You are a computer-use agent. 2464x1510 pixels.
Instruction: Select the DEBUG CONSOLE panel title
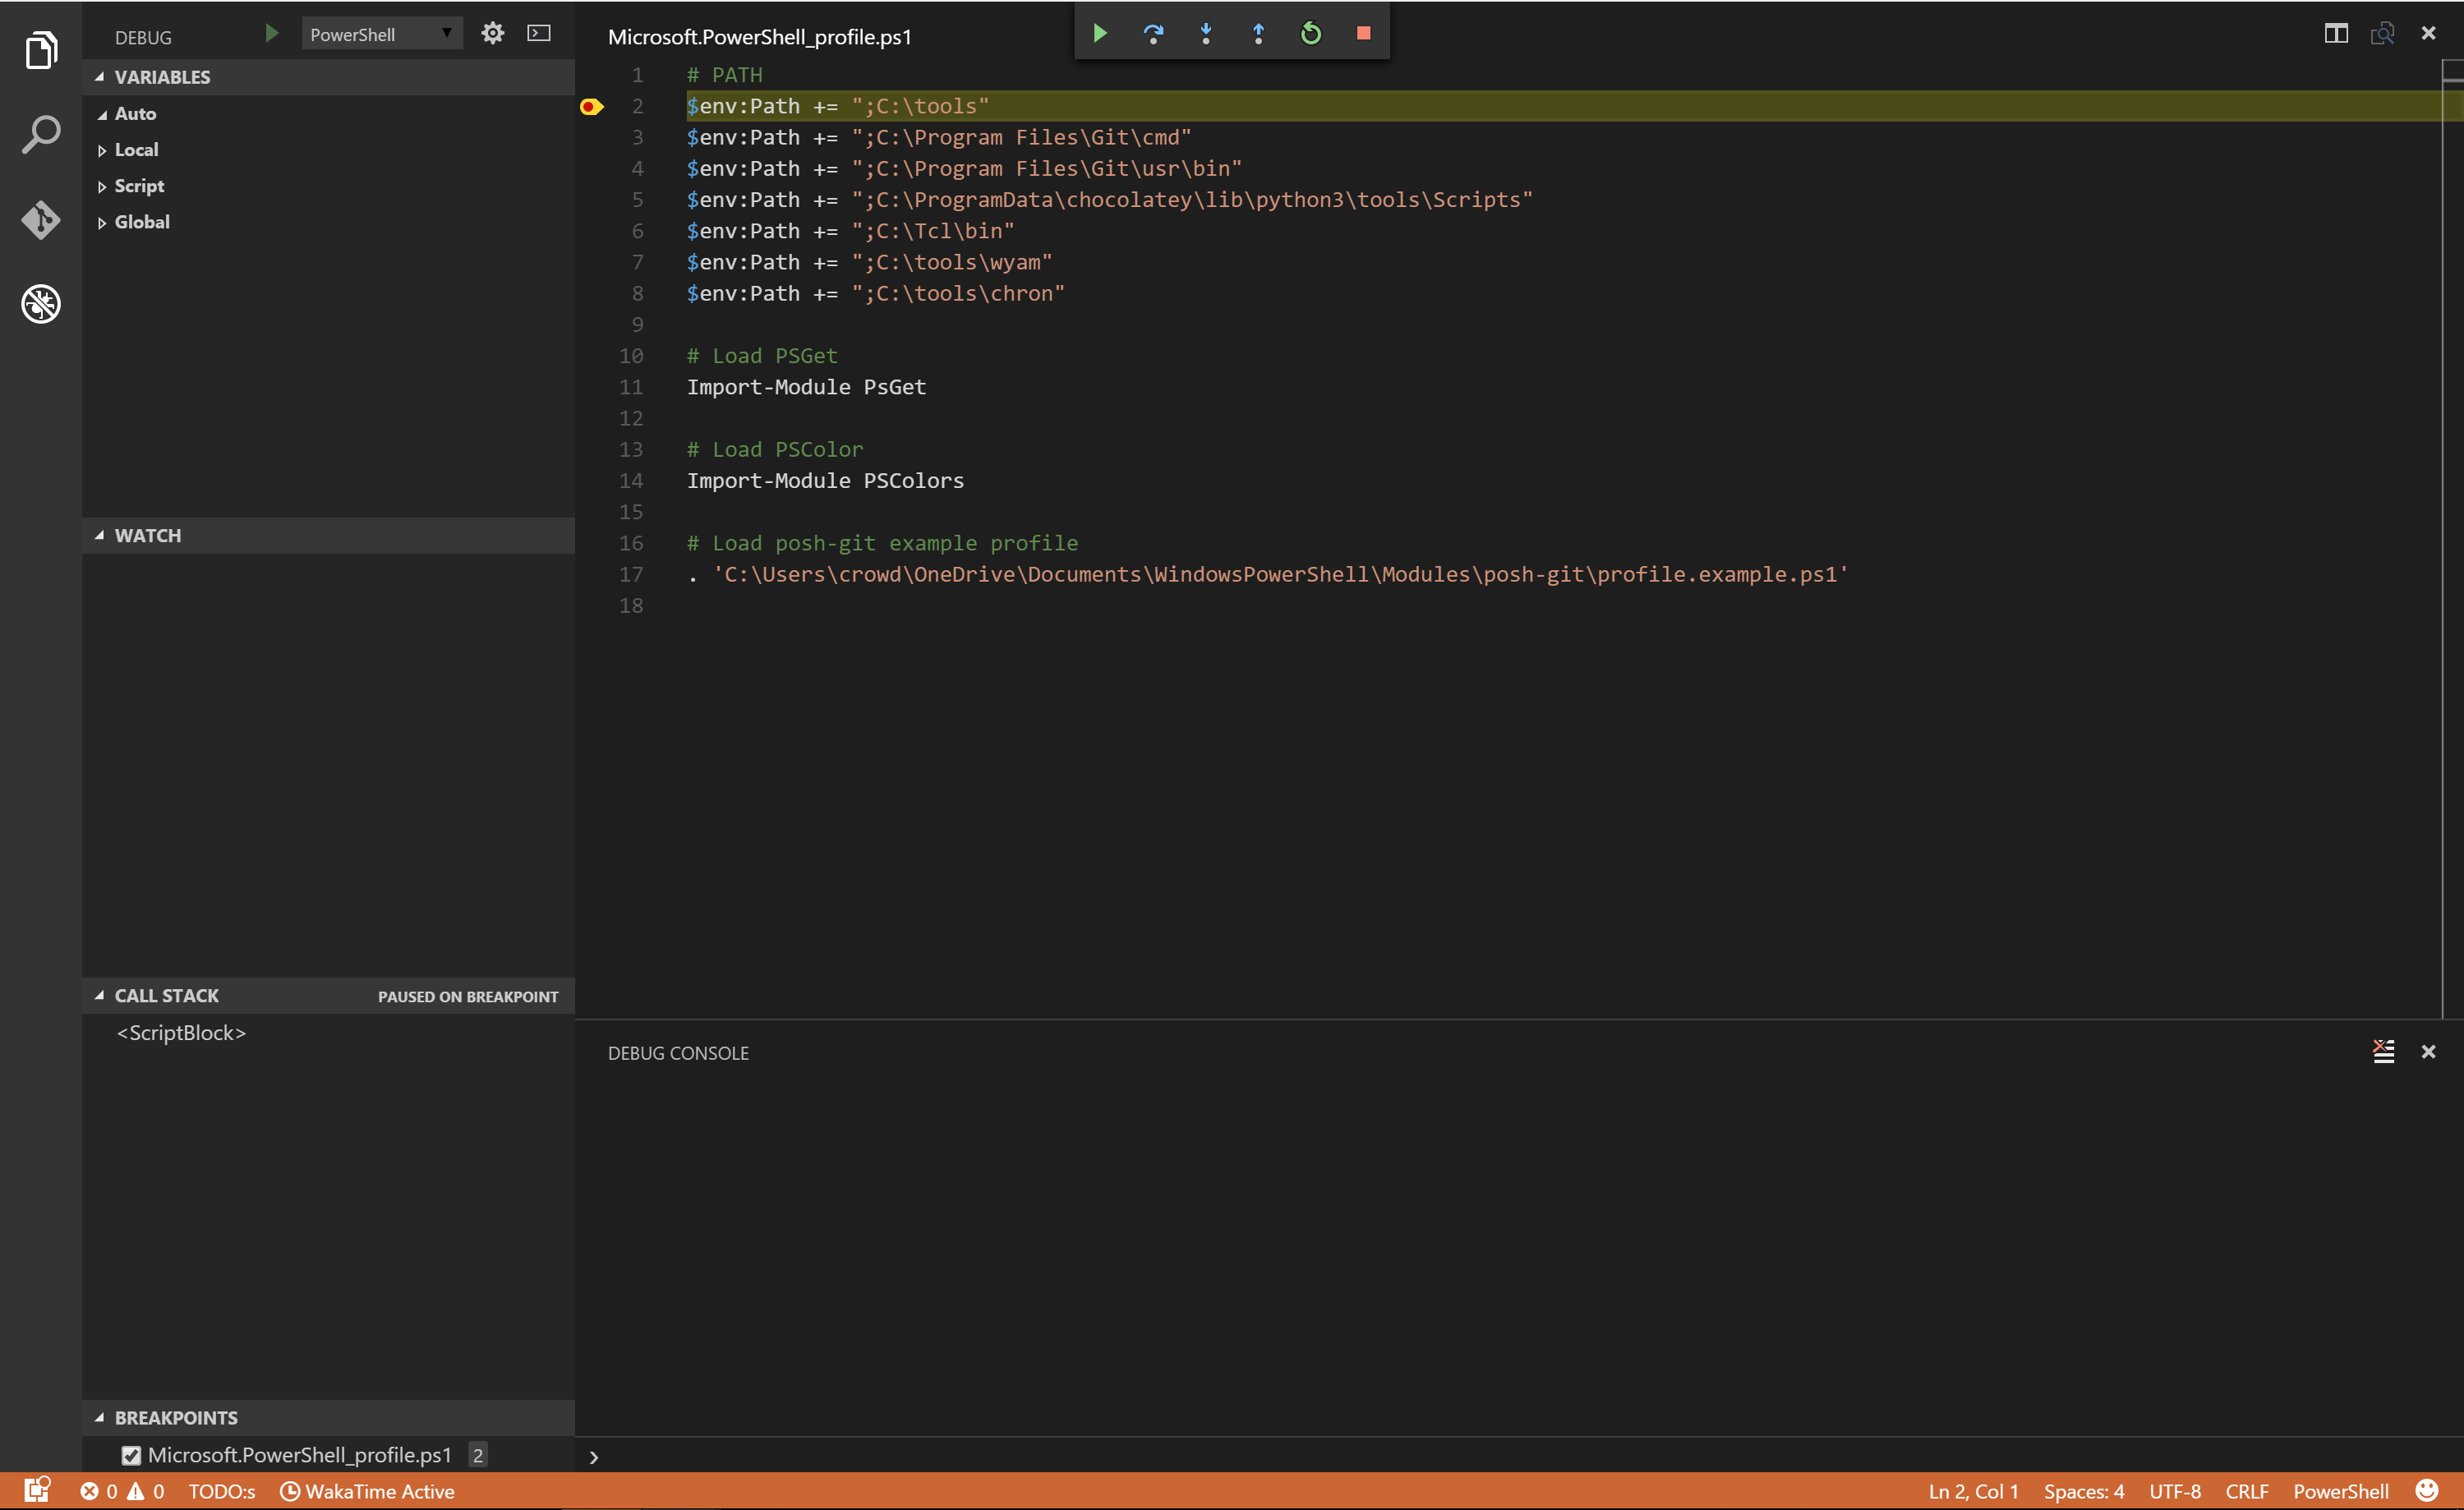coord(678,1053)
